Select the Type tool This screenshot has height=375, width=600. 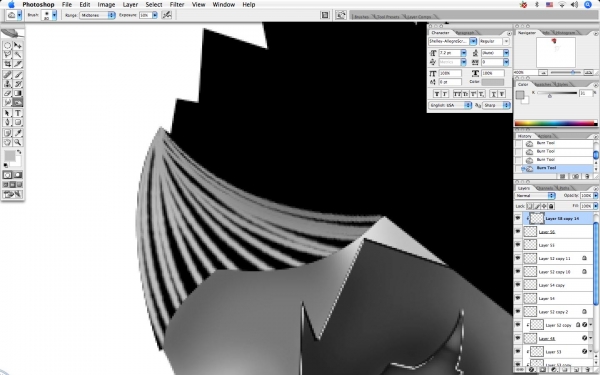(x=18, y=113)
